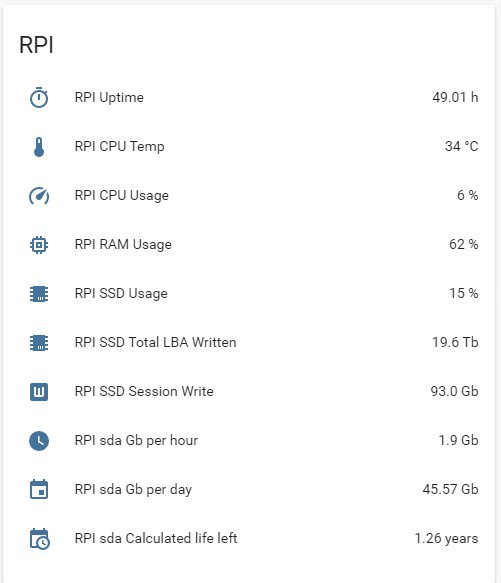Click the 1.26 years life left value
Image resolution: width=501 pixels, height=583 pixels.
coord(446,538)
